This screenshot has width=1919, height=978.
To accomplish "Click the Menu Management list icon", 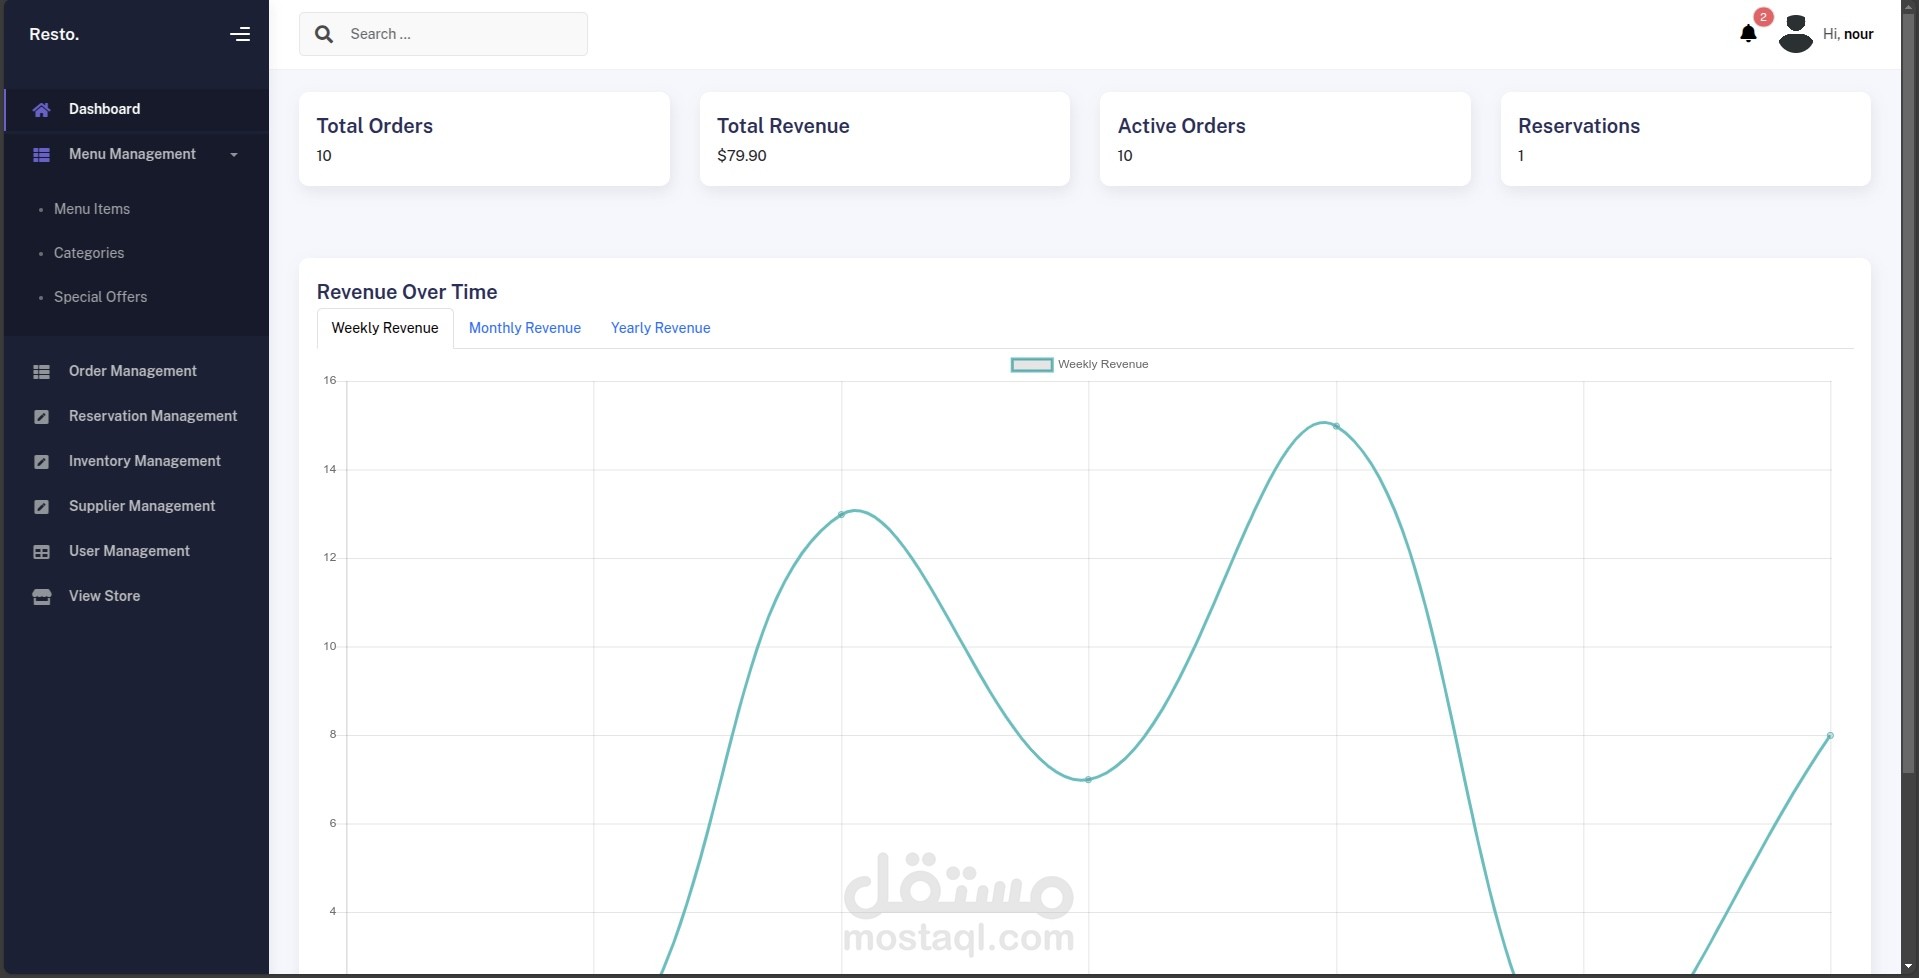I will [x=41, y=155].
